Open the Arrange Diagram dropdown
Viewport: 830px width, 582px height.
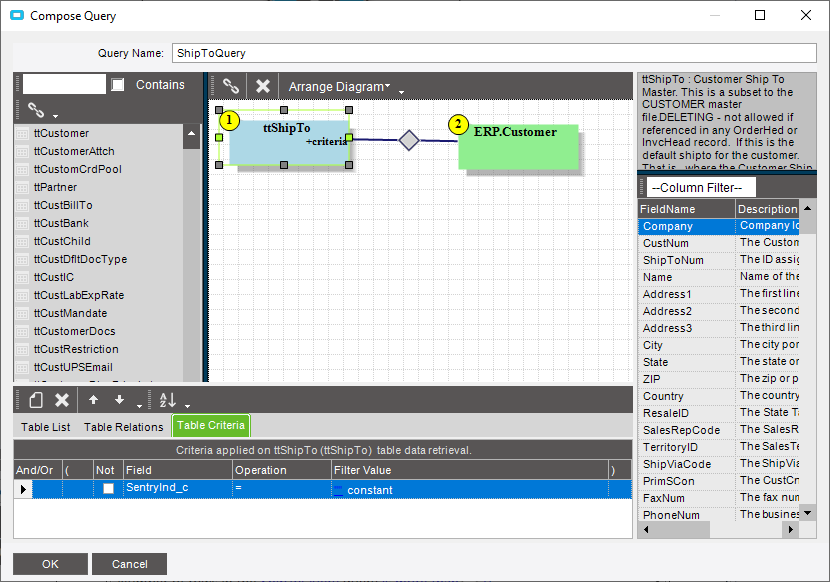click(x=339, y=87)
